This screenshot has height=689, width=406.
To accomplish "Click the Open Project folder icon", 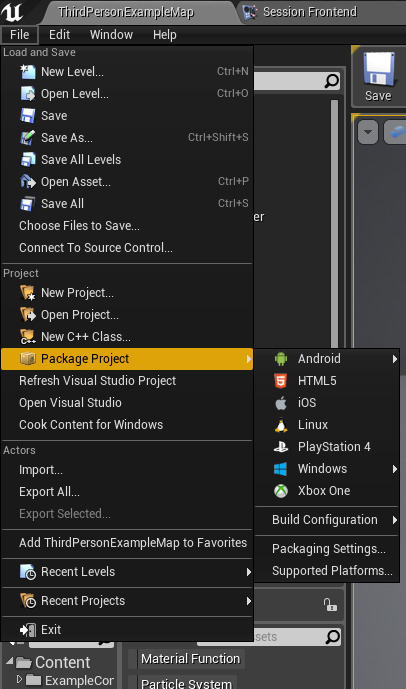I will pyautogui.click(x=28, y=315).
